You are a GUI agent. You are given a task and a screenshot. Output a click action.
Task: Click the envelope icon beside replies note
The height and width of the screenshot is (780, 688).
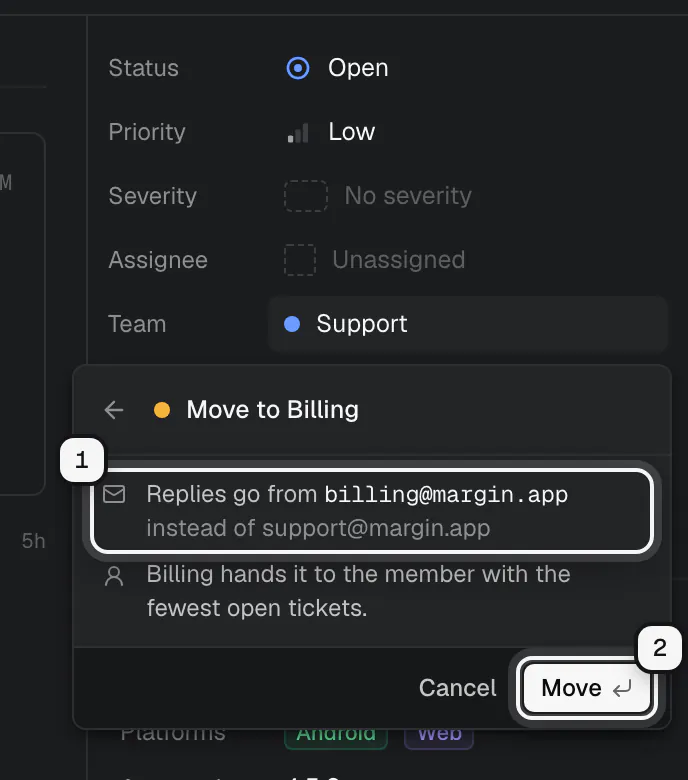[114, 494]
